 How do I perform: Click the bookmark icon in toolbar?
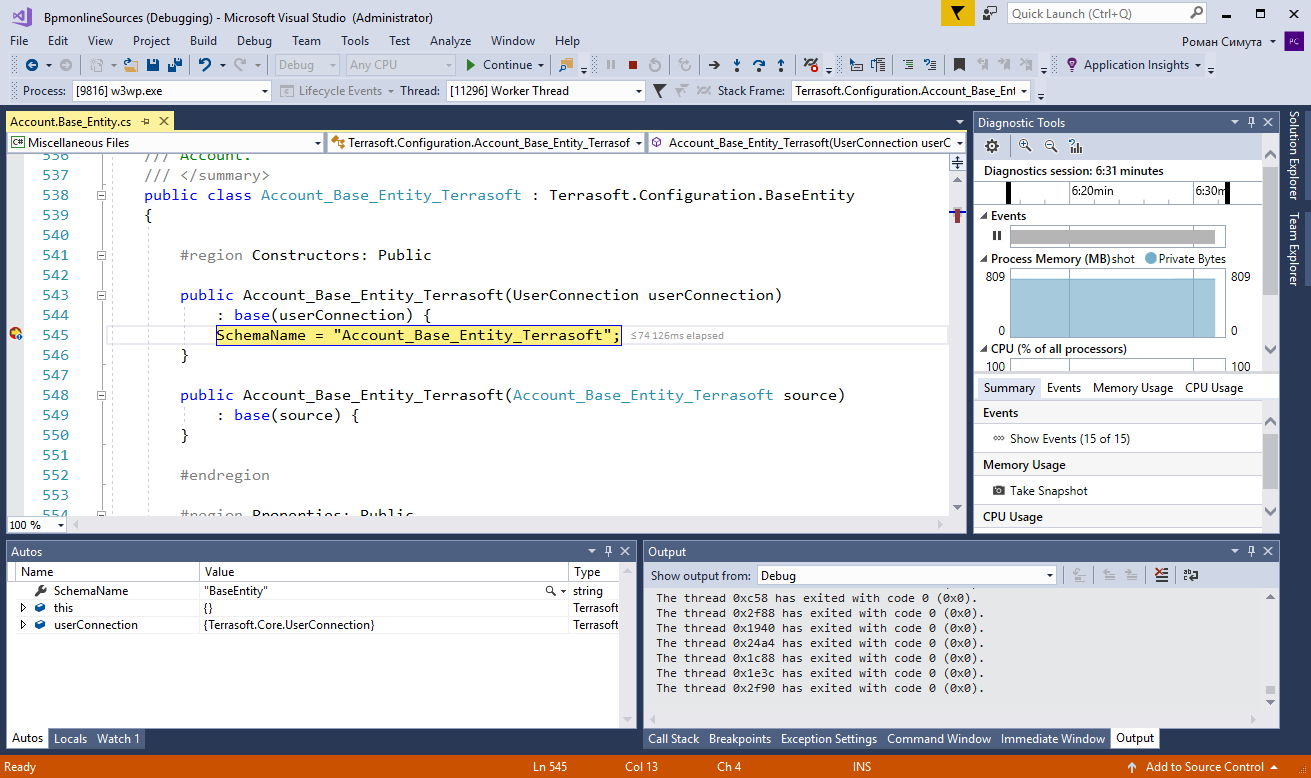tap(959, 65)
